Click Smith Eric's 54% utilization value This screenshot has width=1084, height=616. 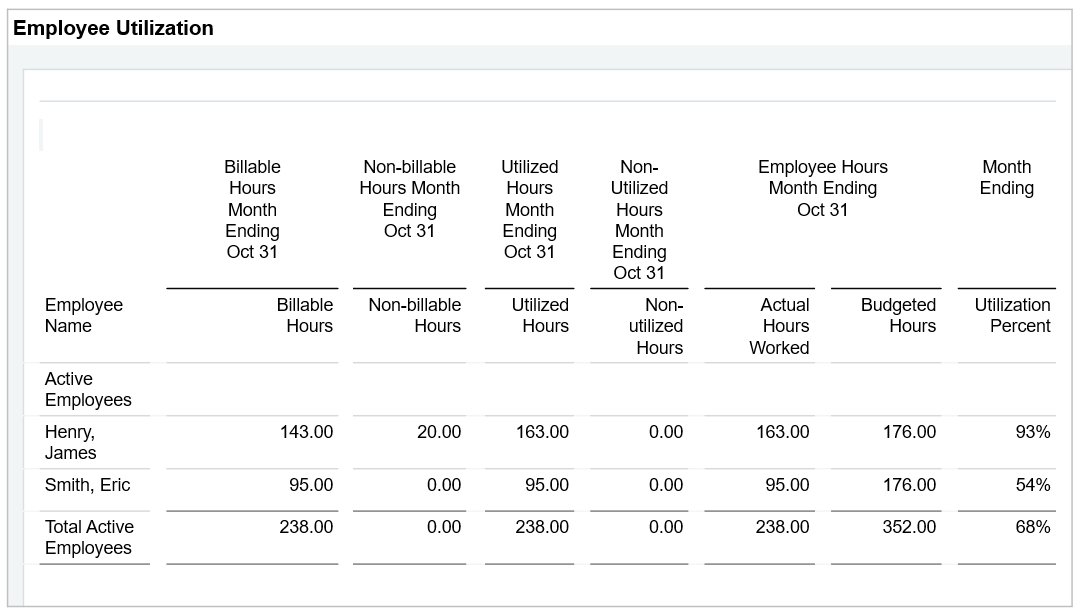tap(1032, 485)
